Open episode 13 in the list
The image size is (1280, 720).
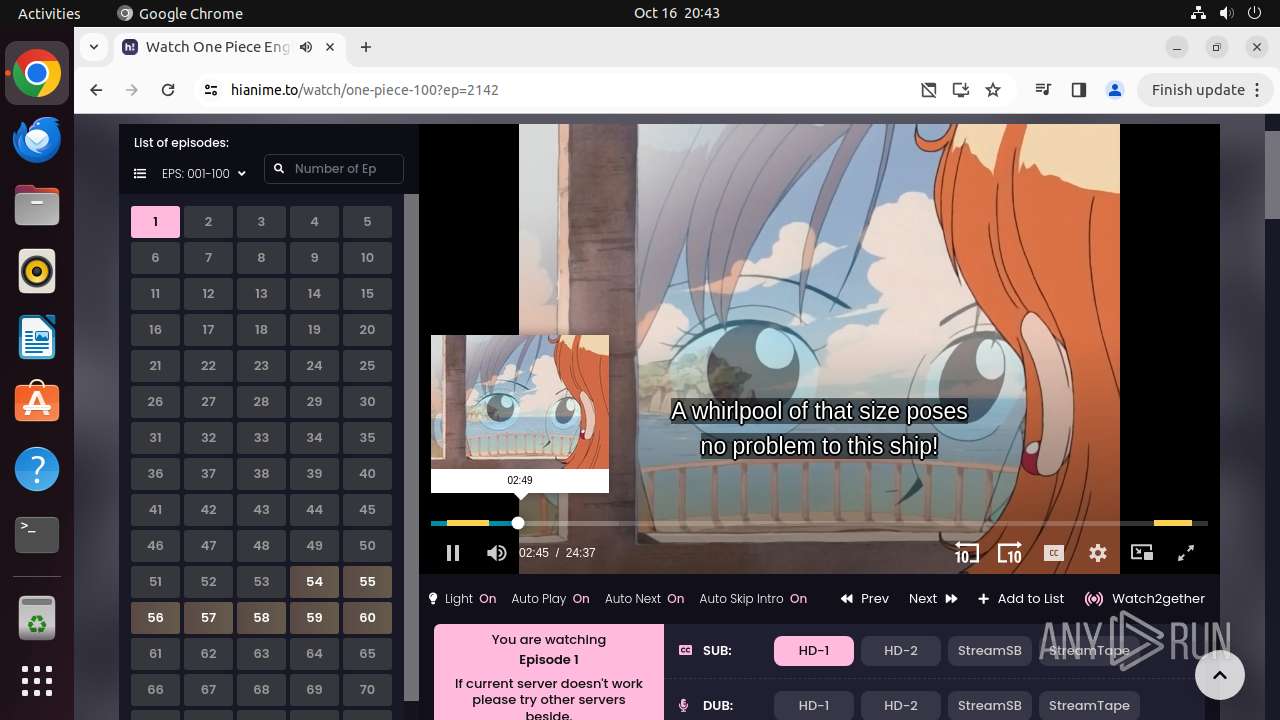(x=261, y=294)
